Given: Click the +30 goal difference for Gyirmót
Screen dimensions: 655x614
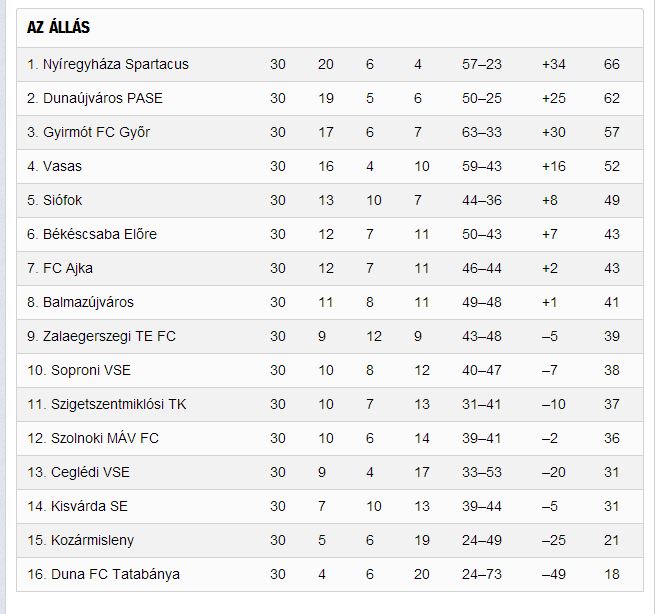Looking at the screenshot, I should [x=553, y=132].
